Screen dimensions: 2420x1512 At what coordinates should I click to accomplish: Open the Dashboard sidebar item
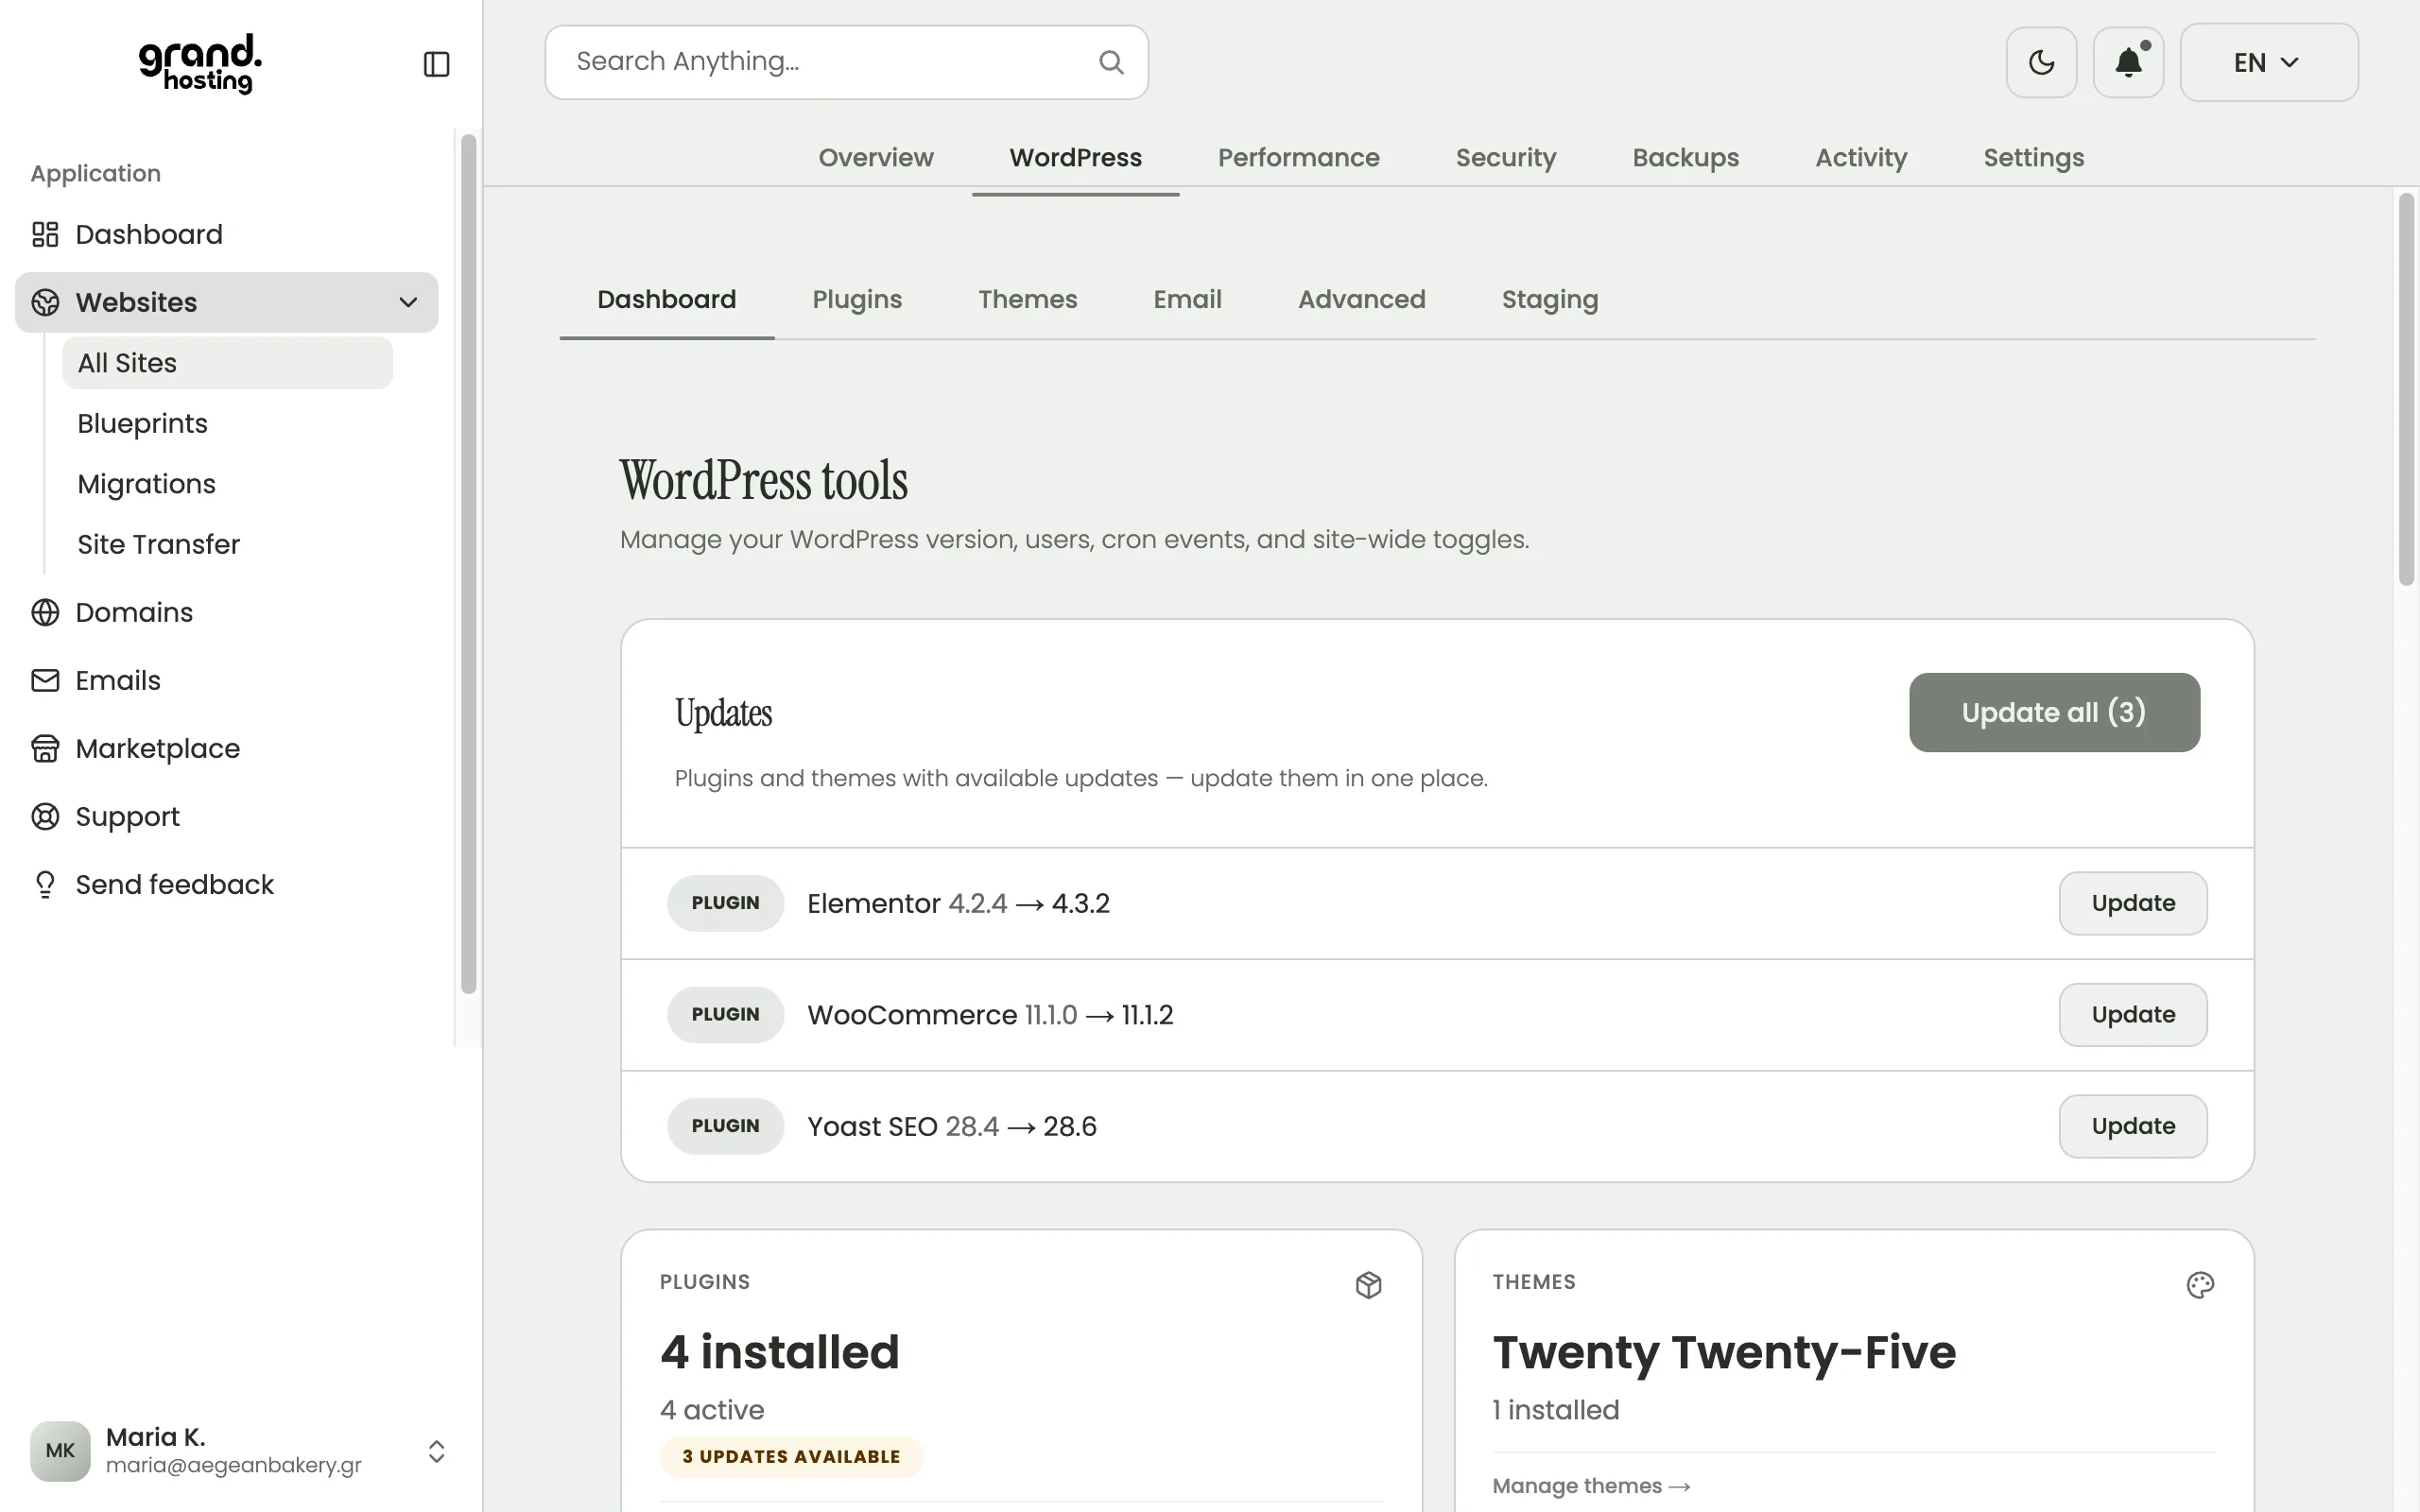click(x=227, y=234)
